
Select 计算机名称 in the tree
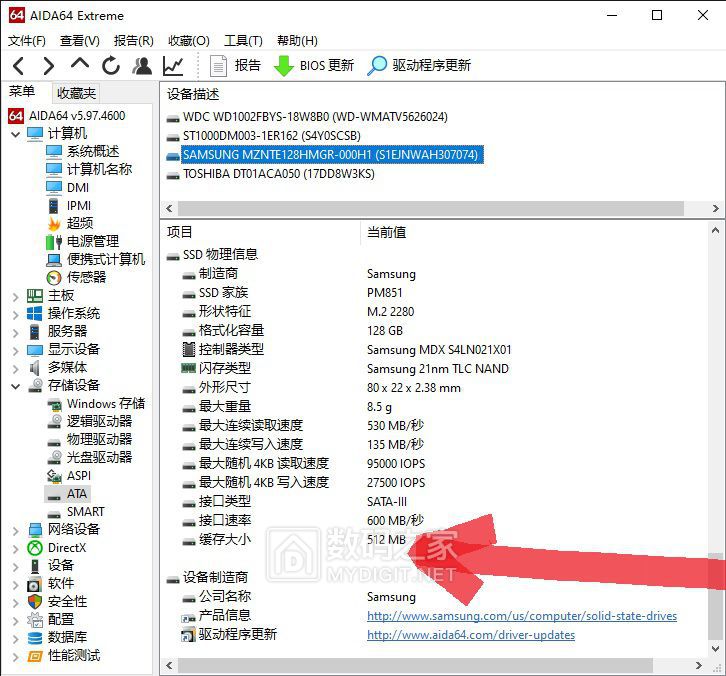click(x=99, y=169)
